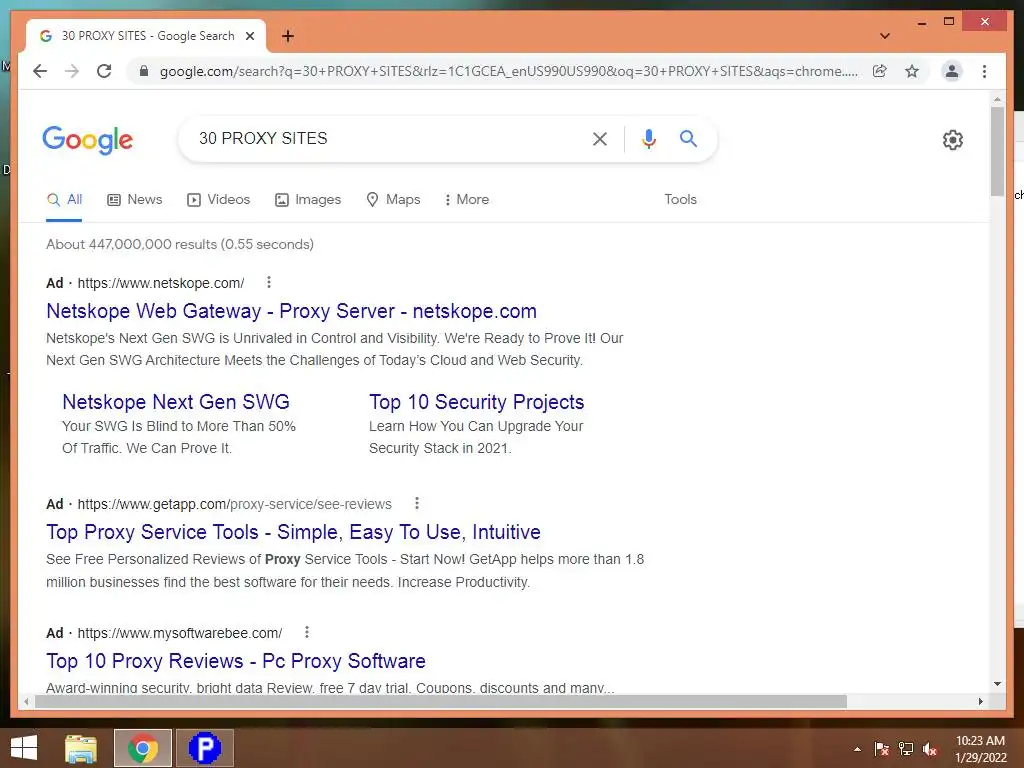The image size is (1024, 768).
Task: Close the 30 PROXY SITES tab
Action: click(x=249, y=36)
